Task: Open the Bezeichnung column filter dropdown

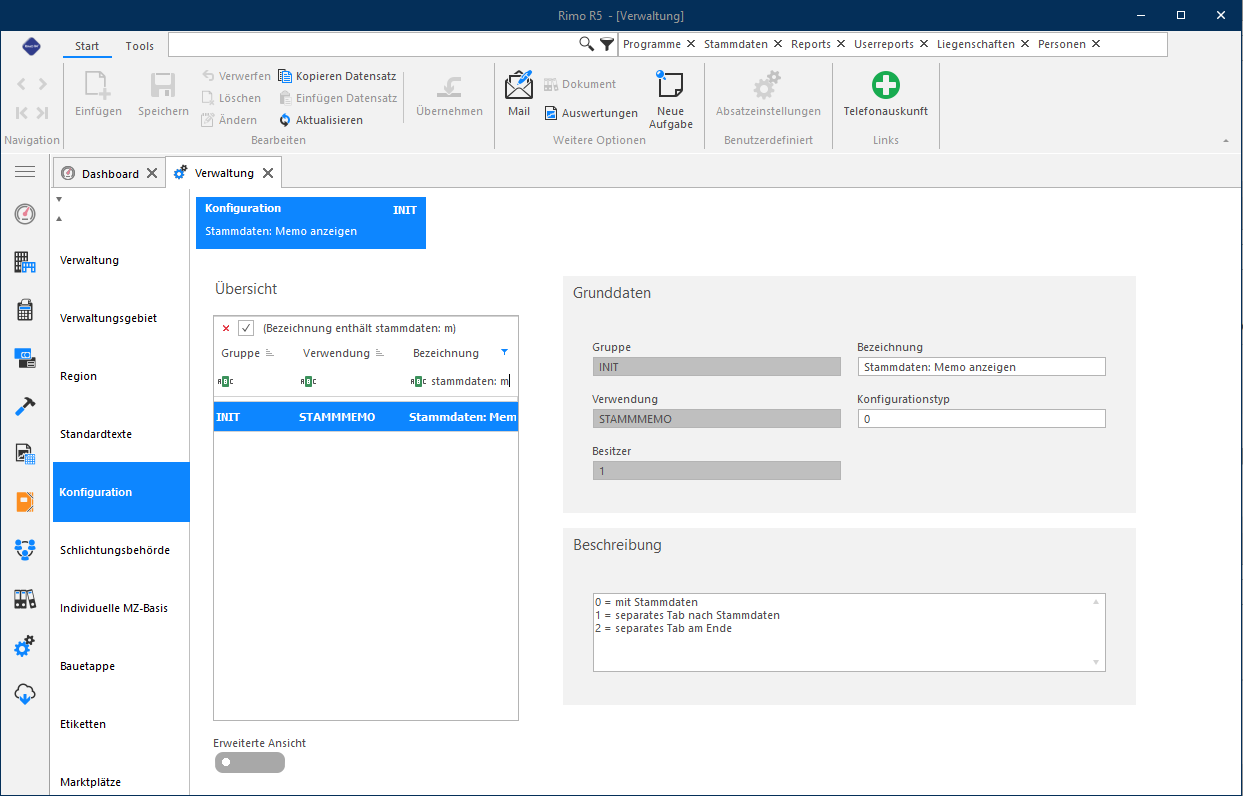Action: click(x=504, y=352)
